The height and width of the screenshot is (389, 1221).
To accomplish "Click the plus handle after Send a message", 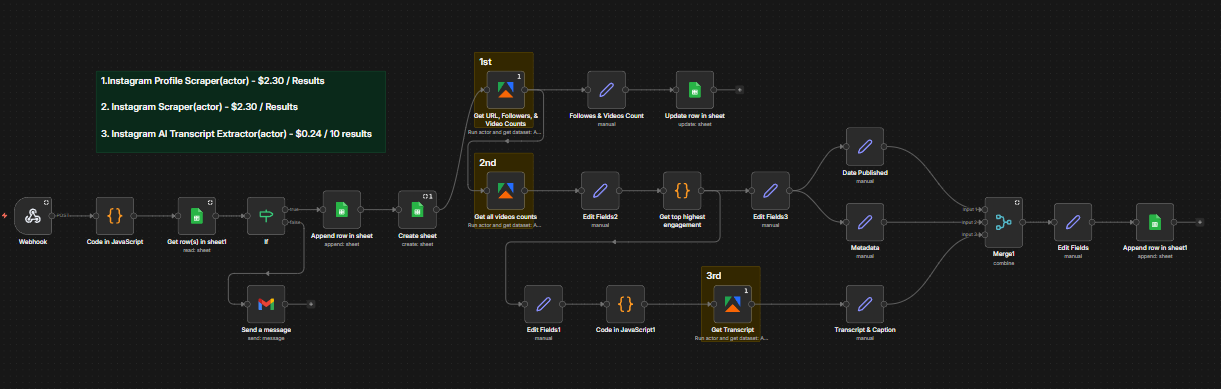I will [311, 303].
